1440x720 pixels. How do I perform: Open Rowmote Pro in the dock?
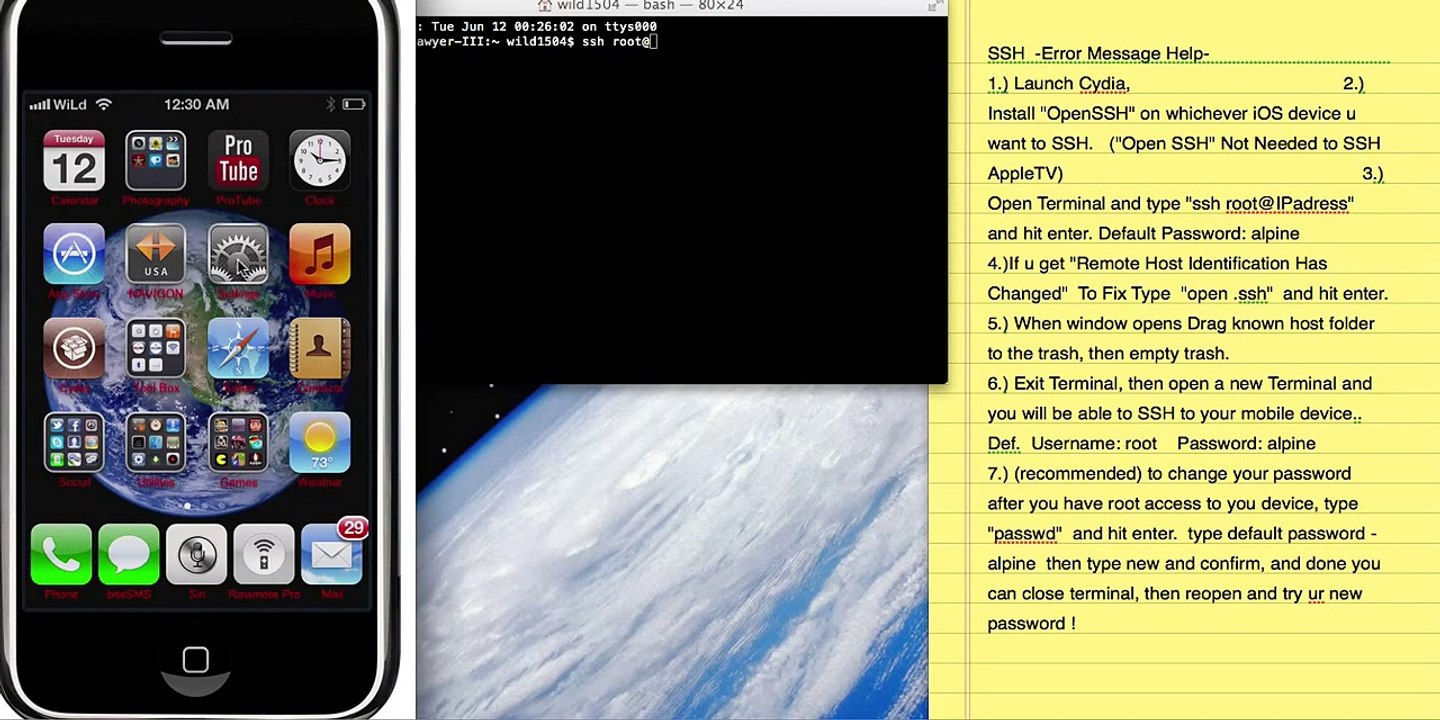pyautogui.click(x=264, y=554)
